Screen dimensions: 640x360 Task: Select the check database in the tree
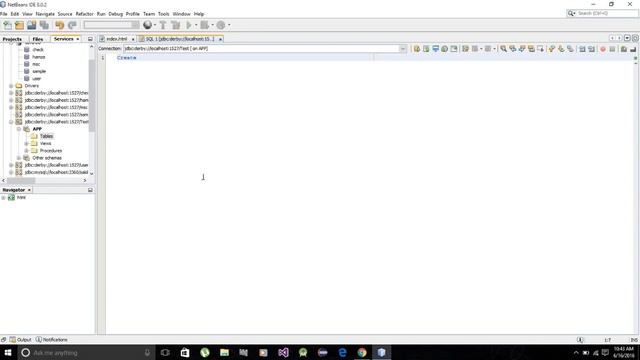38,50
